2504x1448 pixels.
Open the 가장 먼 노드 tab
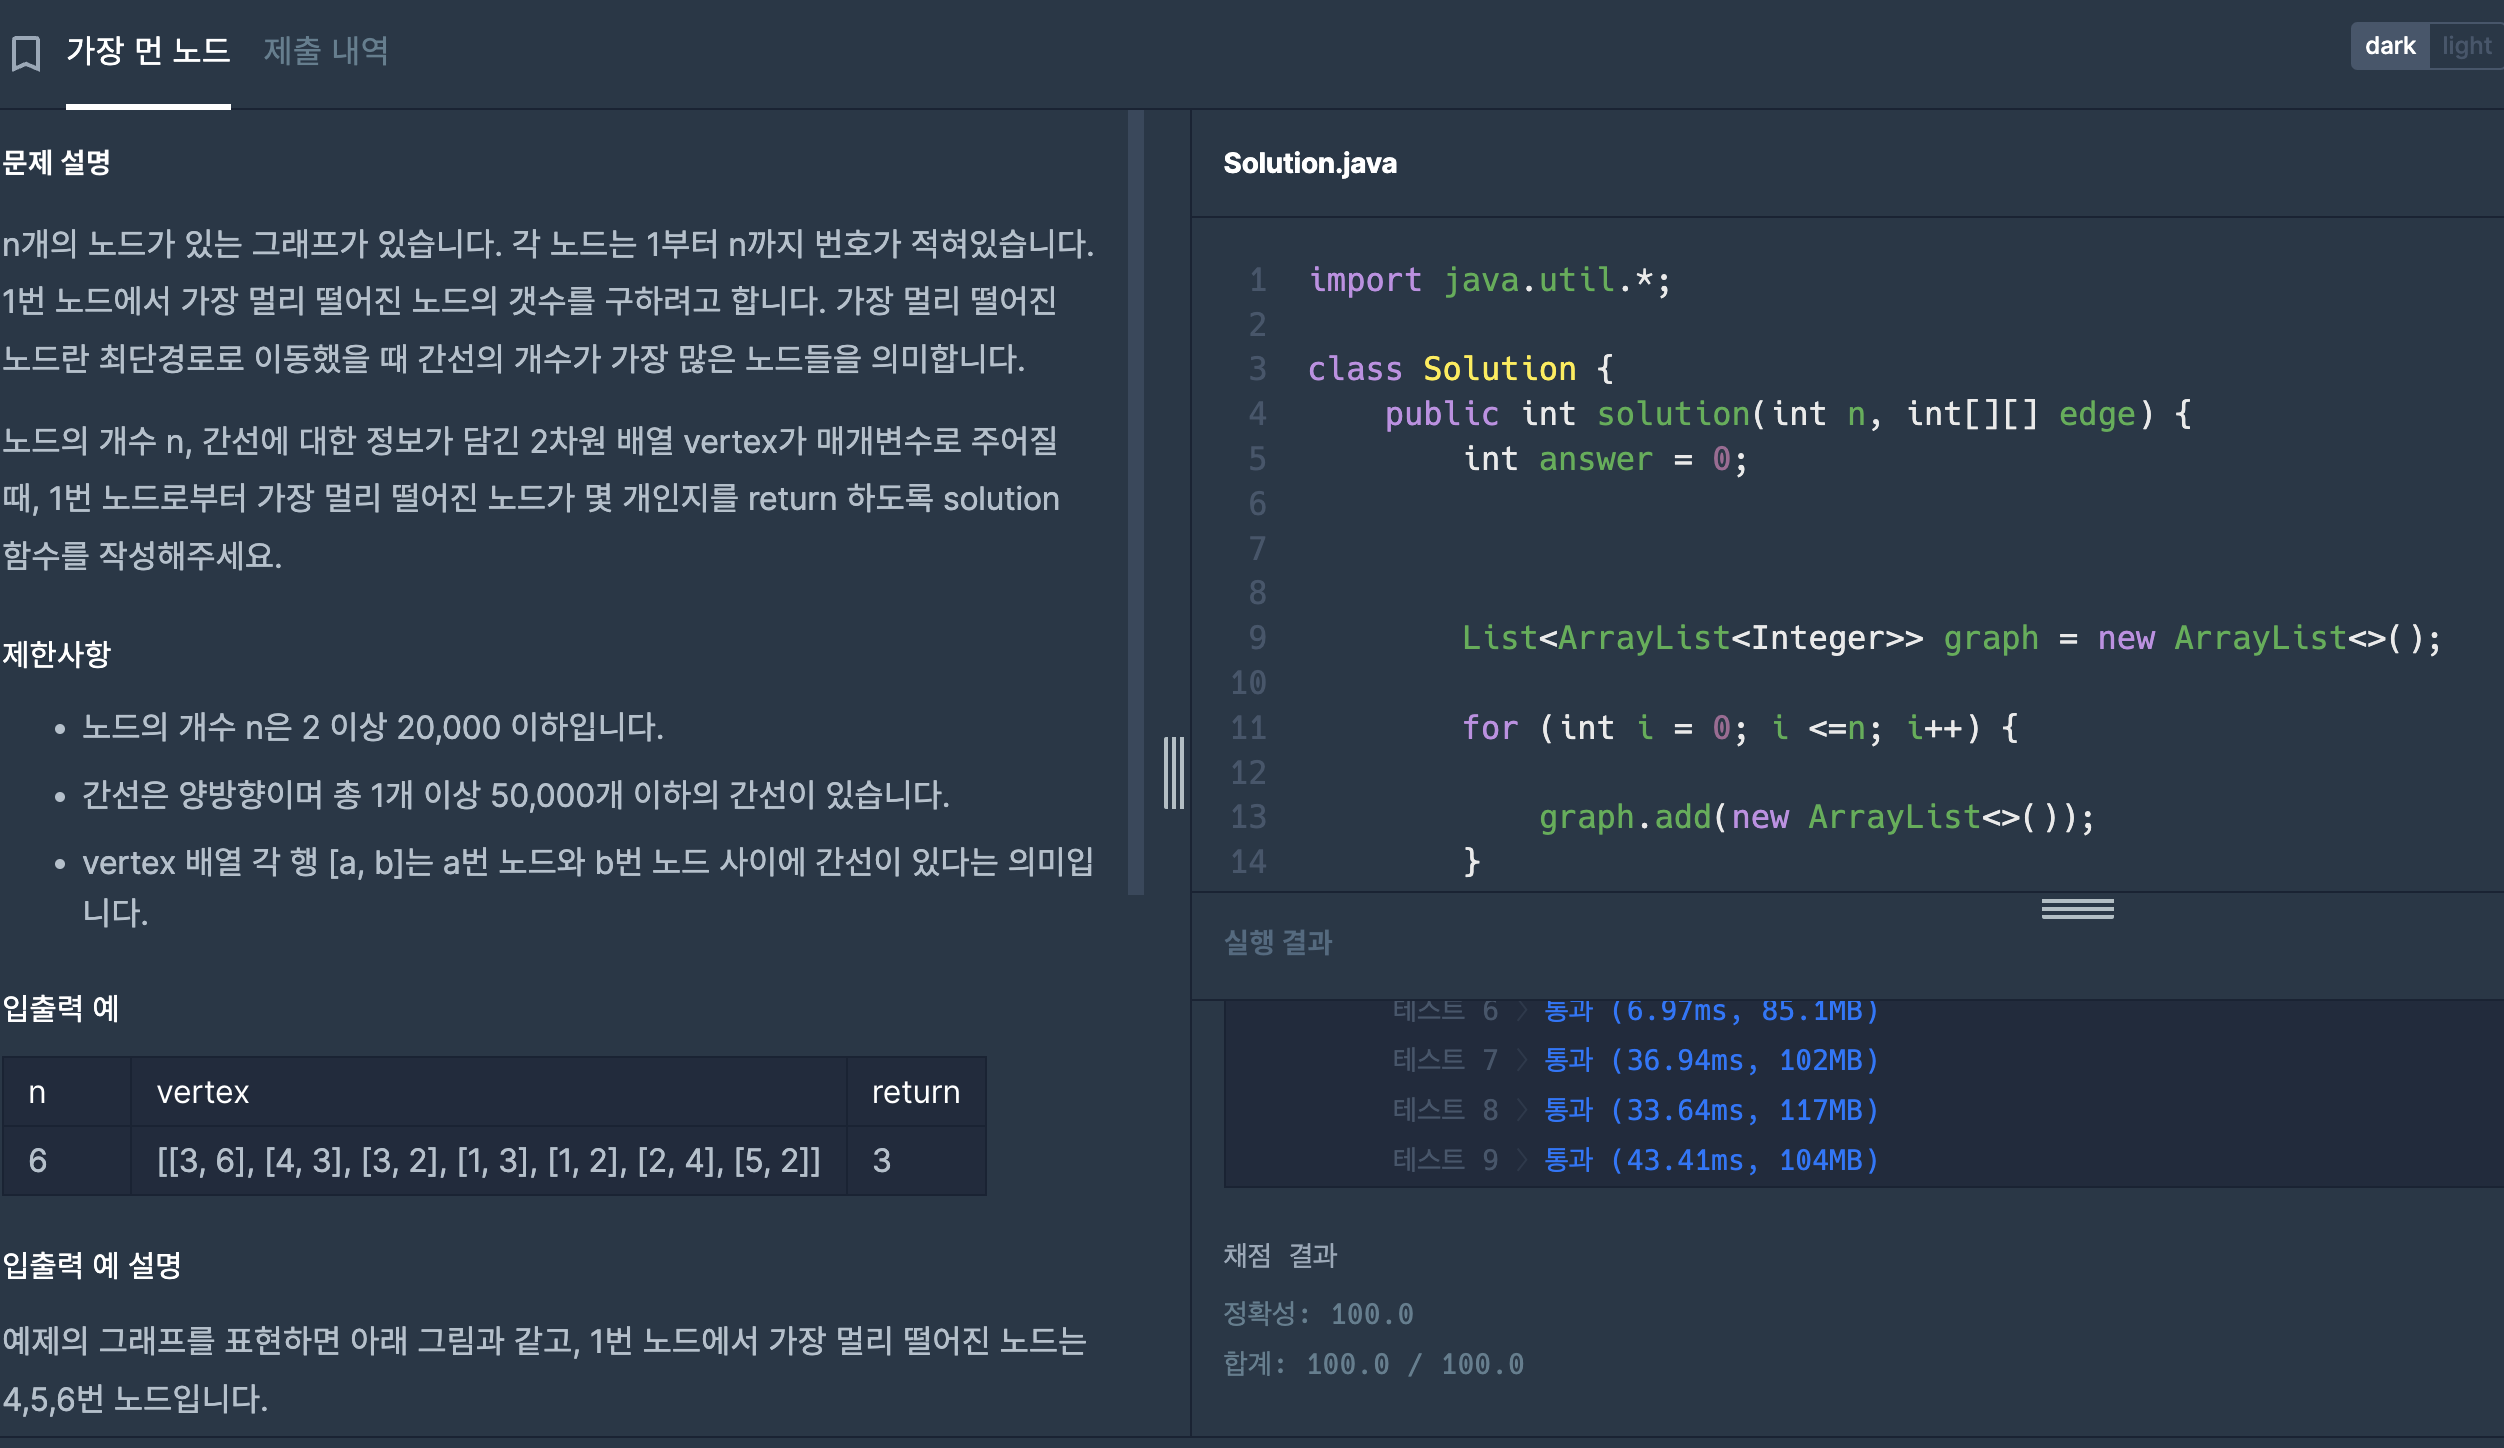148,50
